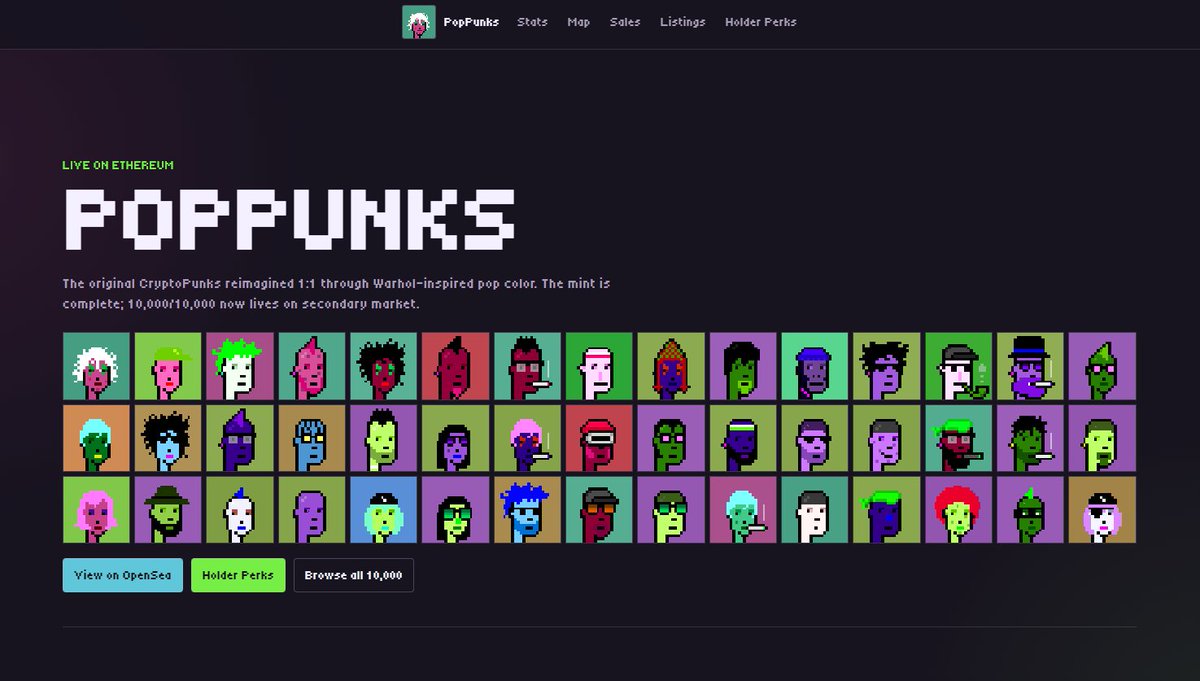The width and height of the screenshot is (1200, 681).
Task: Open the Stats page
Action: coord(532,22)
